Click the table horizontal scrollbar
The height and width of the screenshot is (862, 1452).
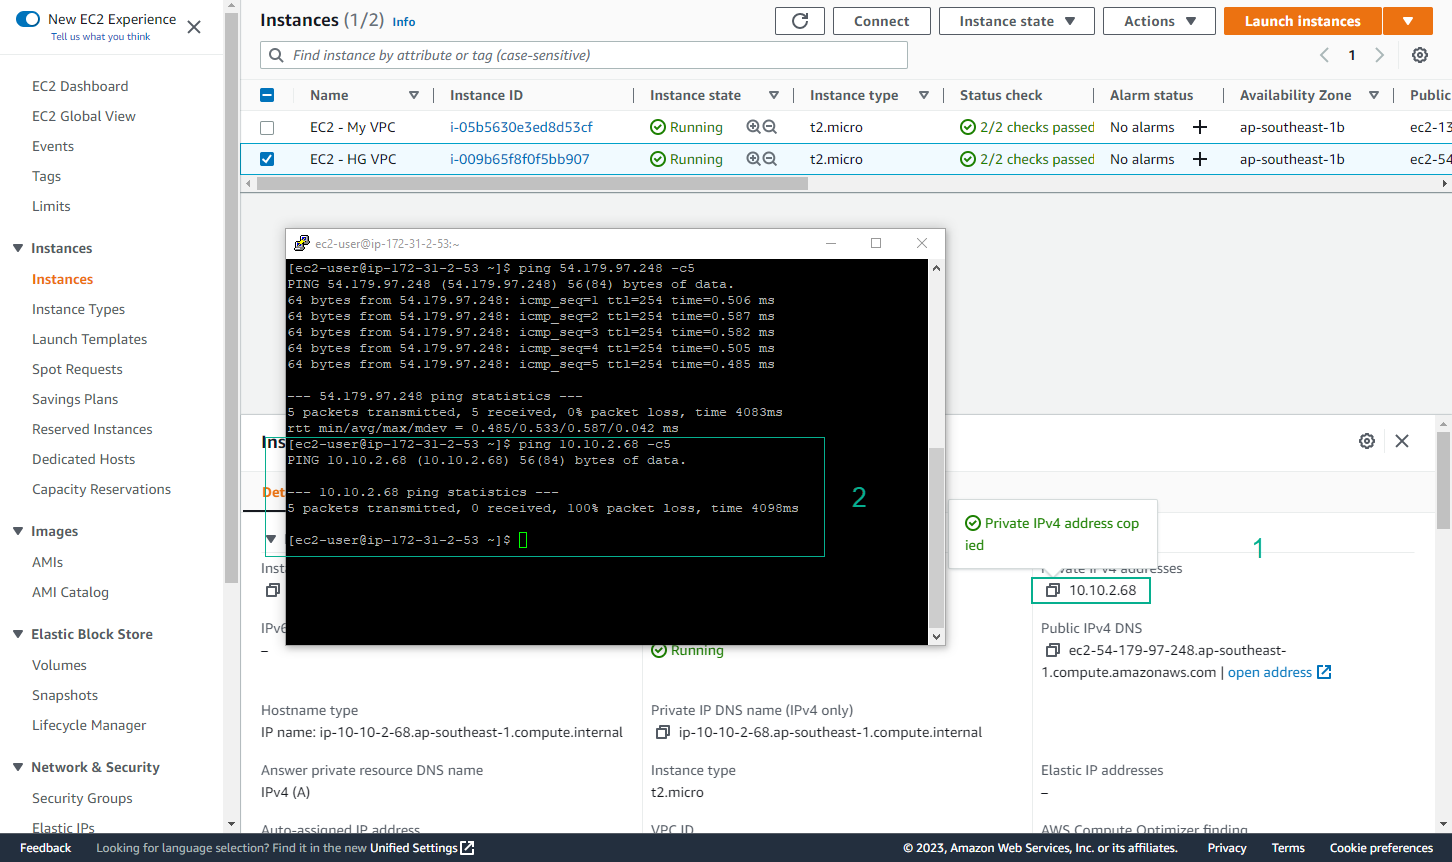[533, 184]
